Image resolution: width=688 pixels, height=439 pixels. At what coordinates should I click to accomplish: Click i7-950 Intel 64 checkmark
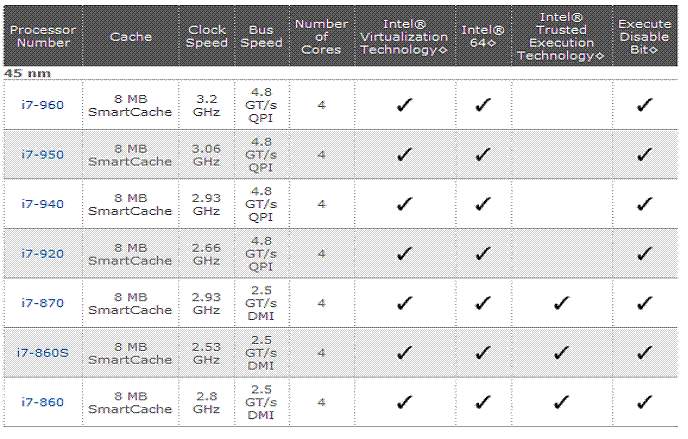(x=483, y=154)
